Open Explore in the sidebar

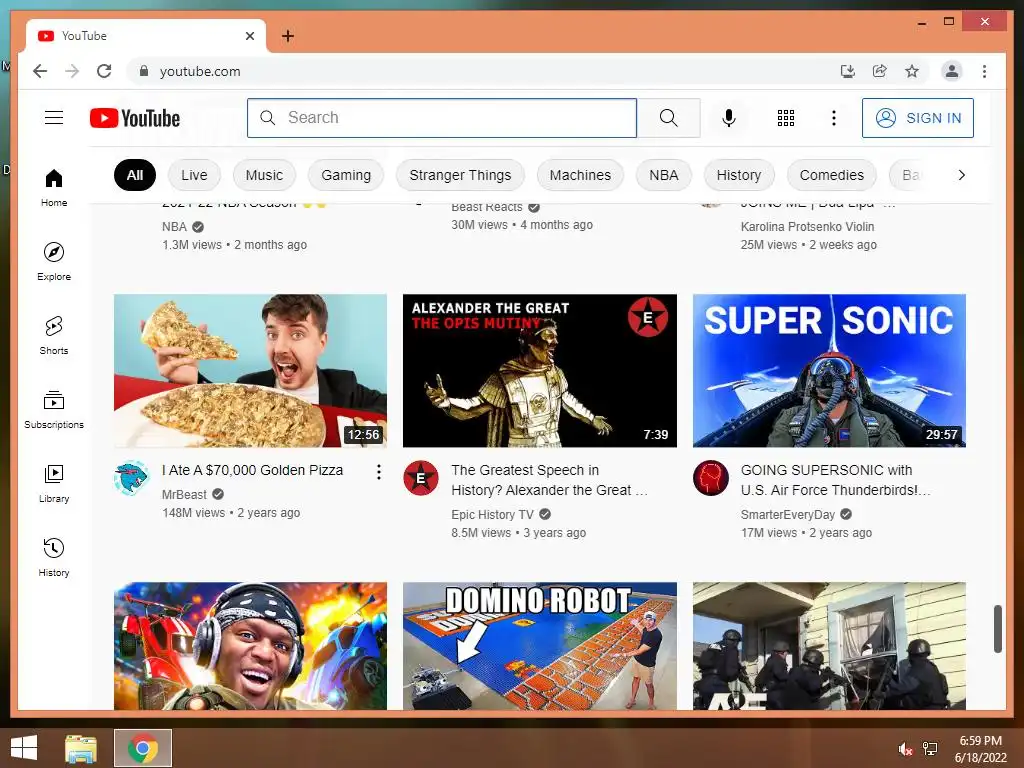pos(54,261)
